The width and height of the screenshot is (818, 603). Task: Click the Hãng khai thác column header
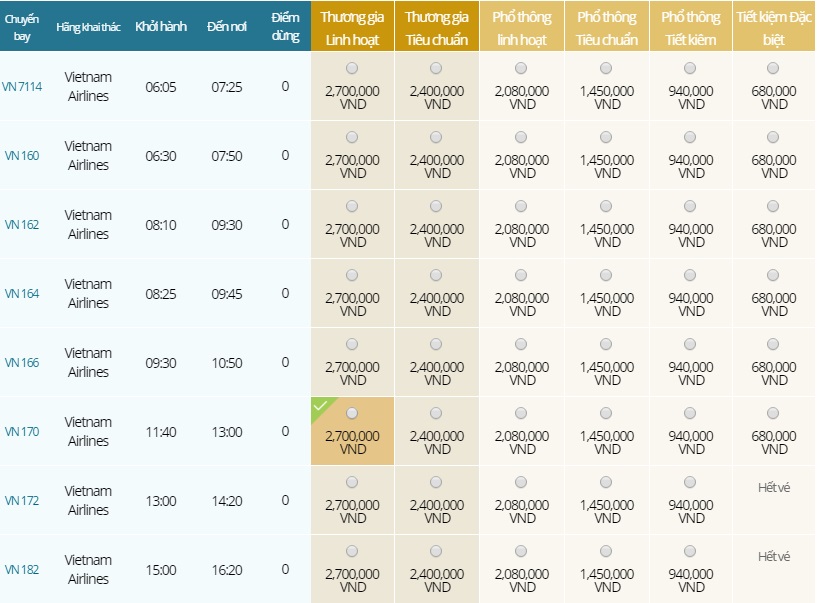point(88,27)
